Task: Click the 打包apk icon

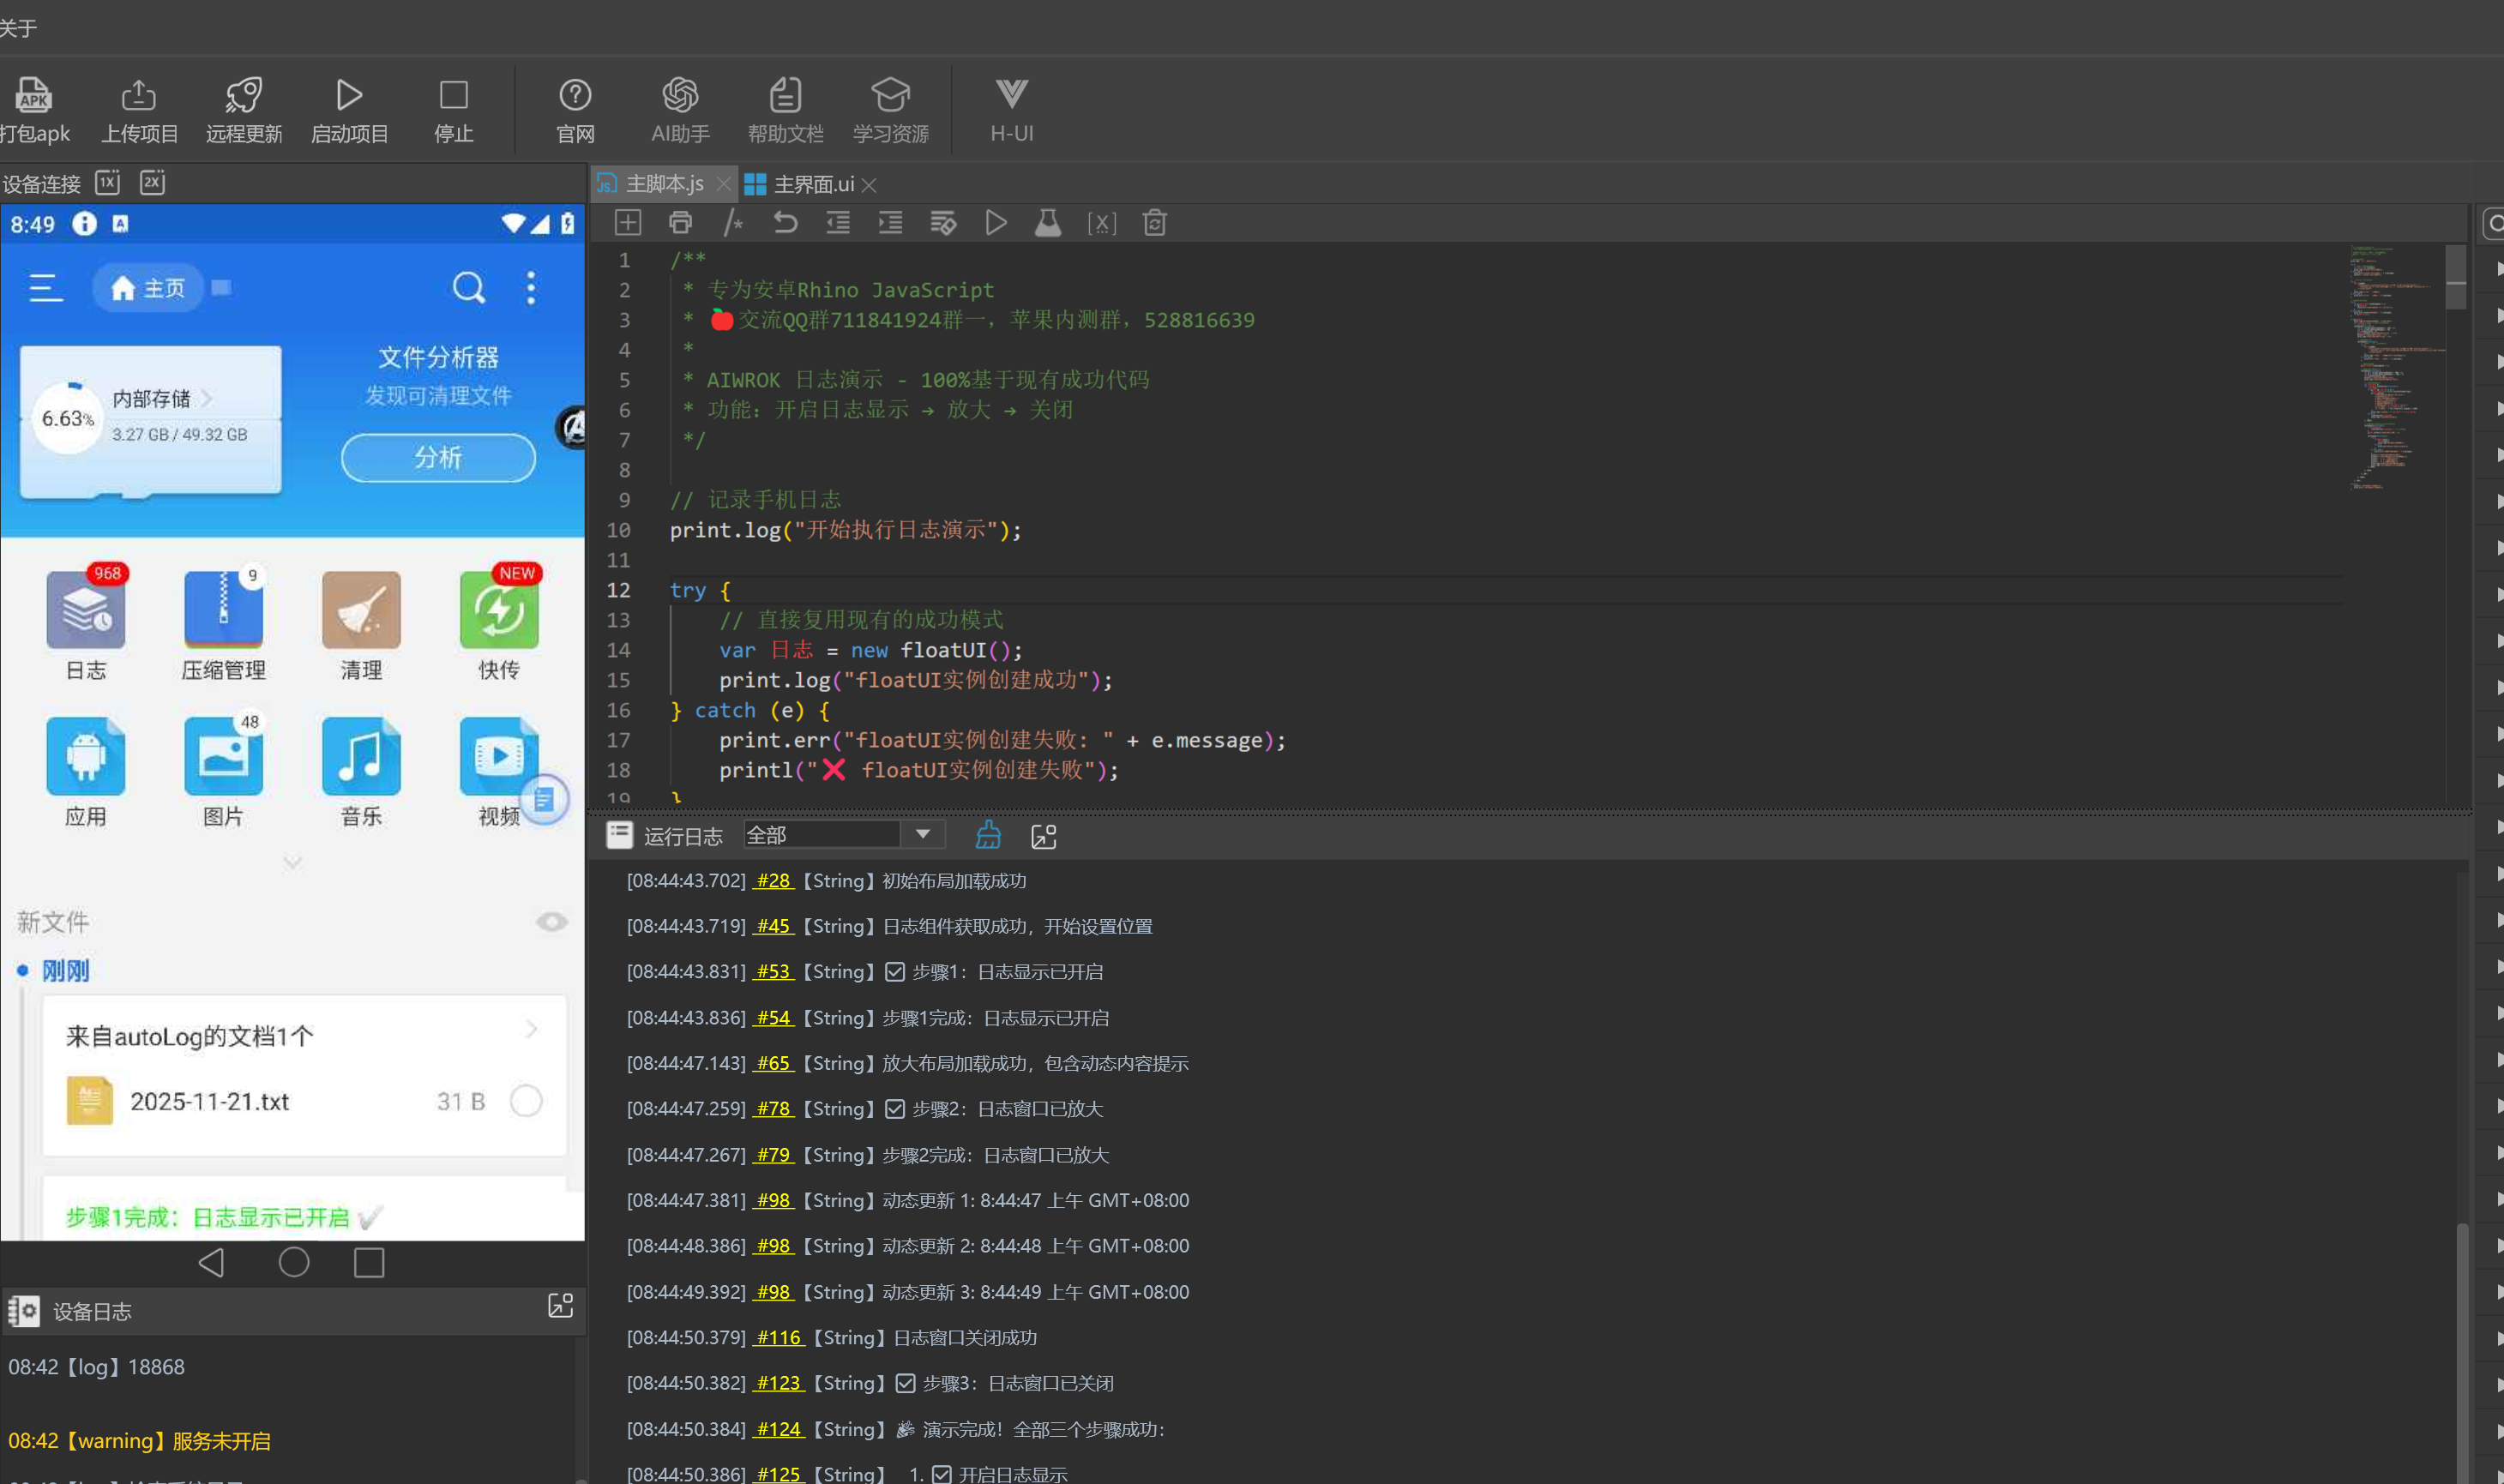Action: click(33, 96)
